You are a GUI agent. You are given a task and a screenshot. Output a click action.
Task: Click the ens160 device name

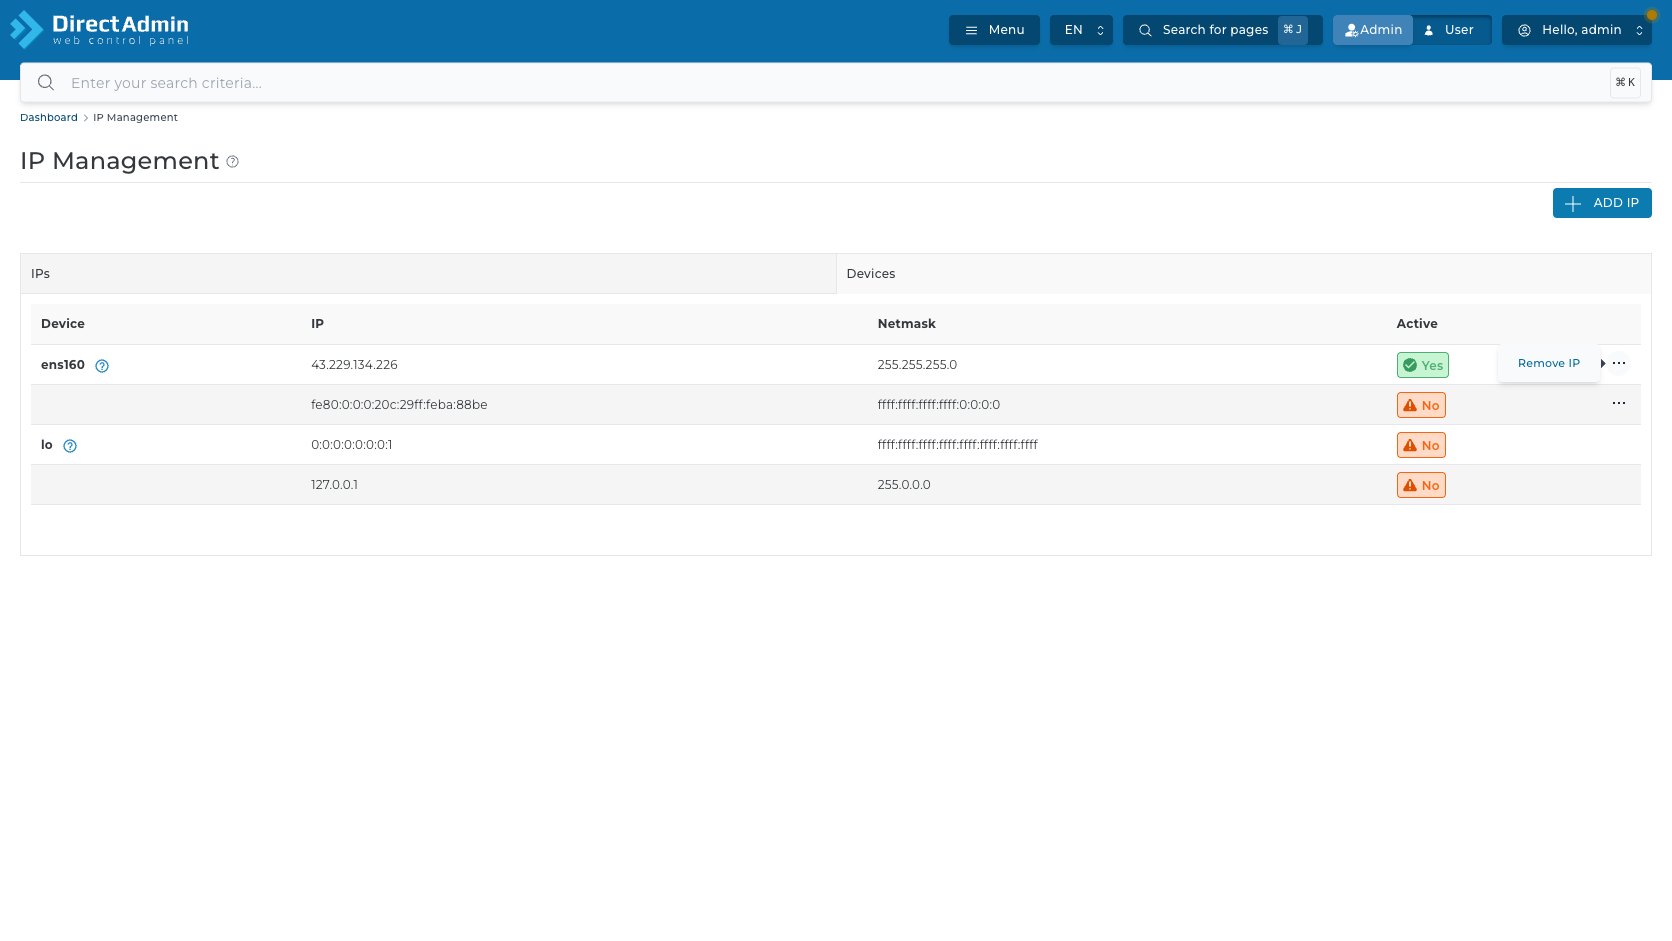click(x=63, y=365)
